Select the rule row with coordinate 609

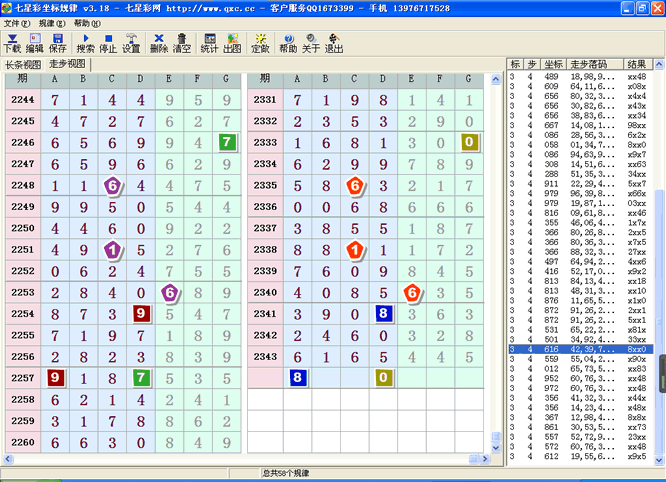pyautogui.click(x=580, y=86)
